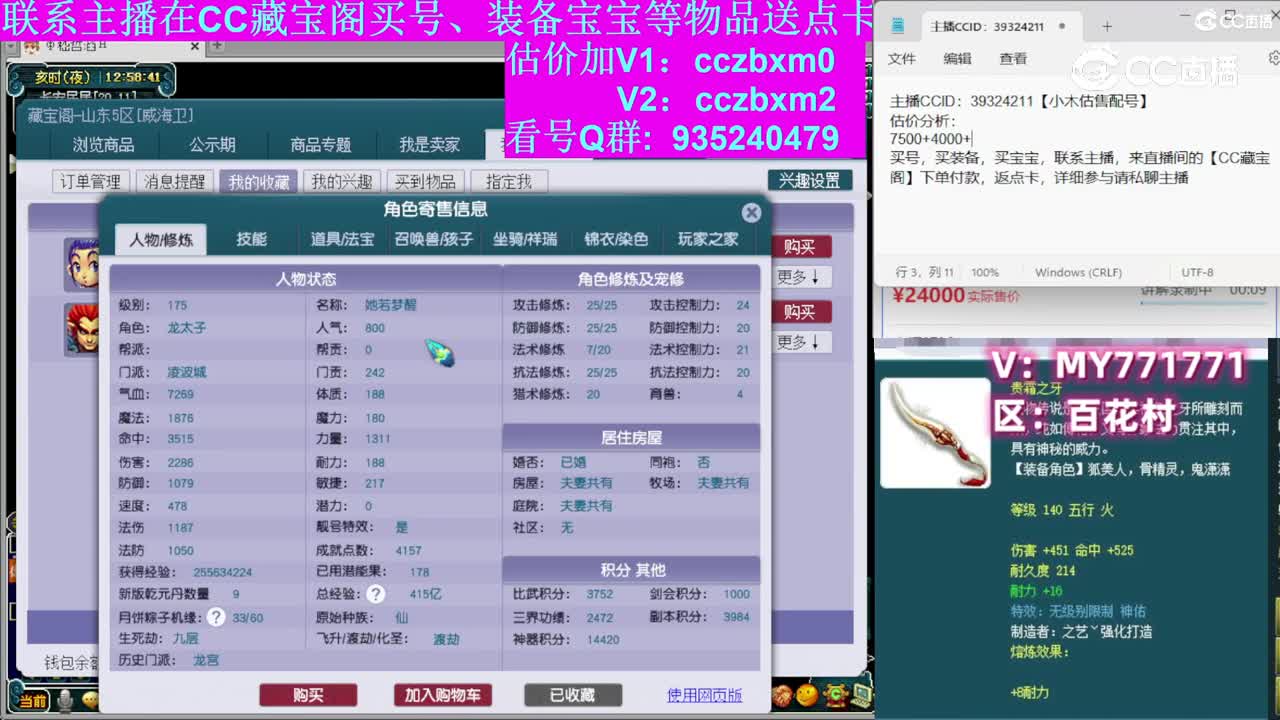The image size is (1280, 720).
Task: Click the second 购买 button in the favorites list
Action: 801,312
